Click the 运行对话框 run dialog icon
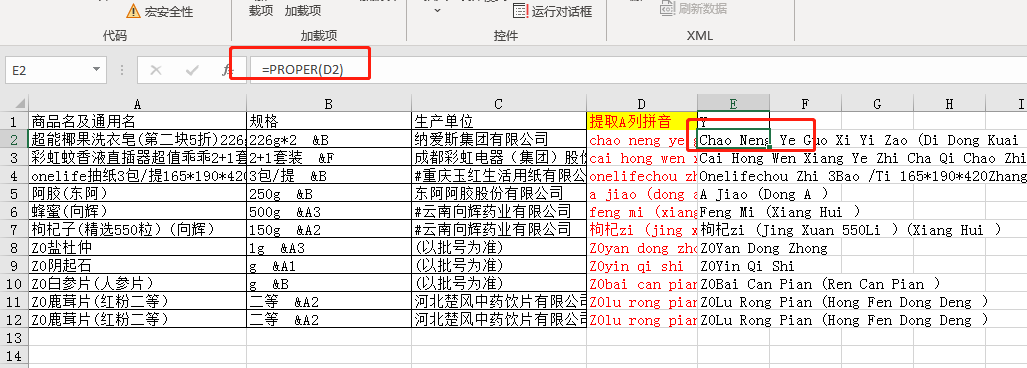 [x=521, y=10]
